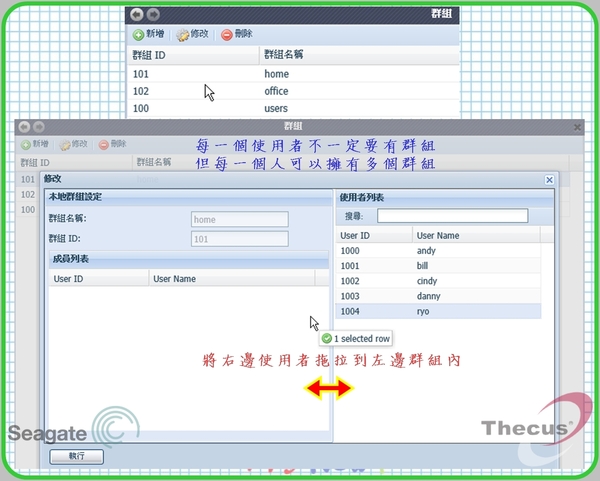Viewport: 600px width, 481px height.
Task: Click User ID header in 成員列表
Action: [x=99, y=279]
